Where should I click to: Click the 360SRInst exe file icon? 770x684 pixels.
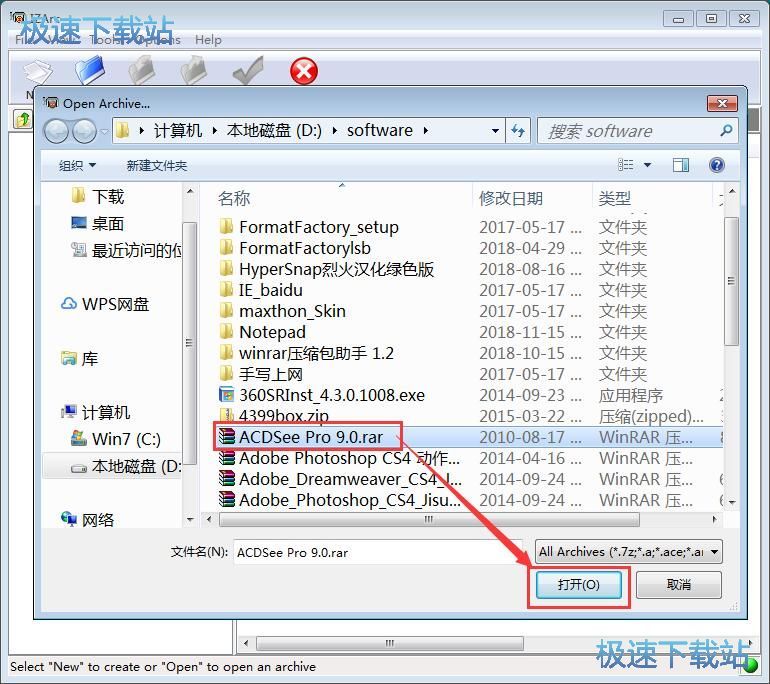tap(226, 394)
